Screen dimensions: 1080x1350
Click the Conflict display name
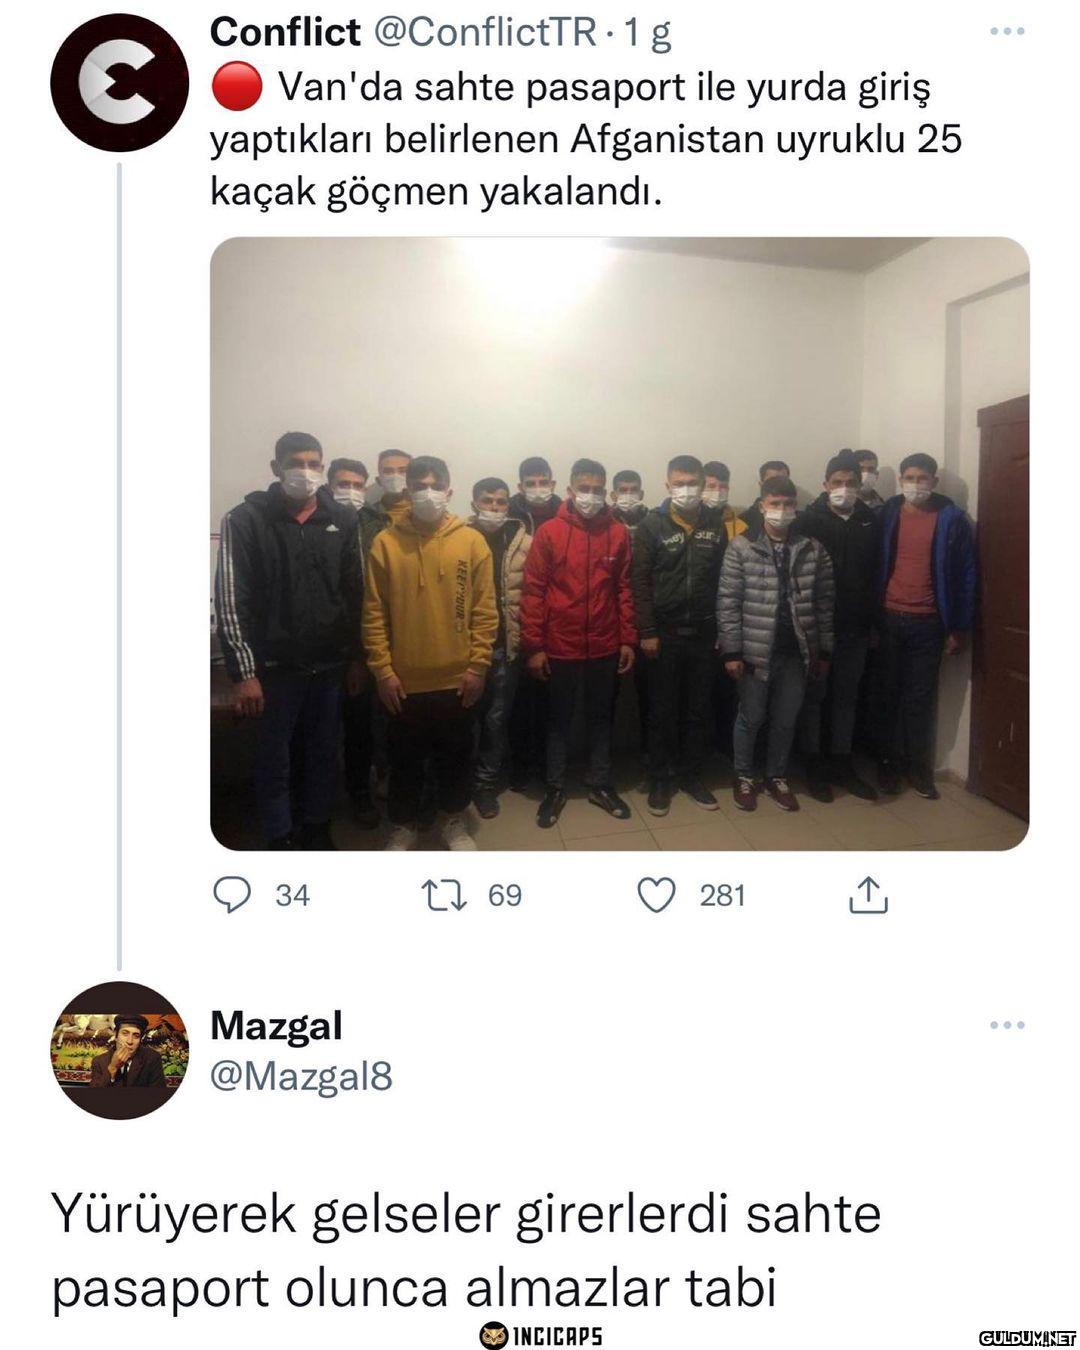[x=285, y=32]
